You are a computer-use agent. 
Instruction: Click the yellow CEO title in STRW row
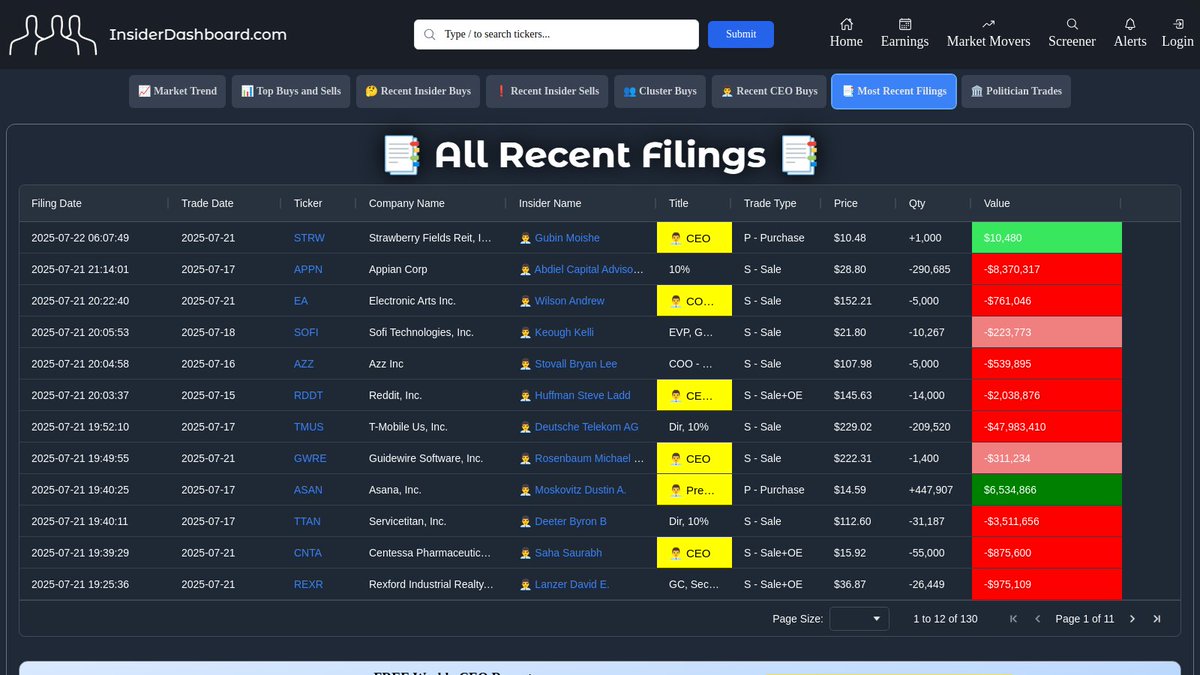[694, 238]
